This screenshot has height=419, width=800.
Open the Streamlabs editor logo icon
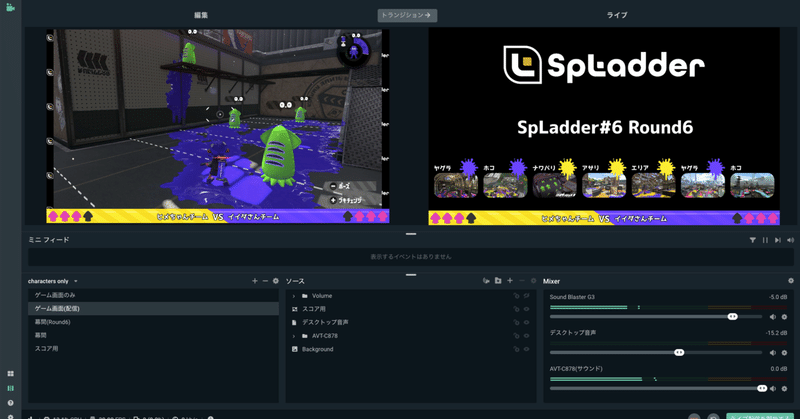[x=10, y=7]
